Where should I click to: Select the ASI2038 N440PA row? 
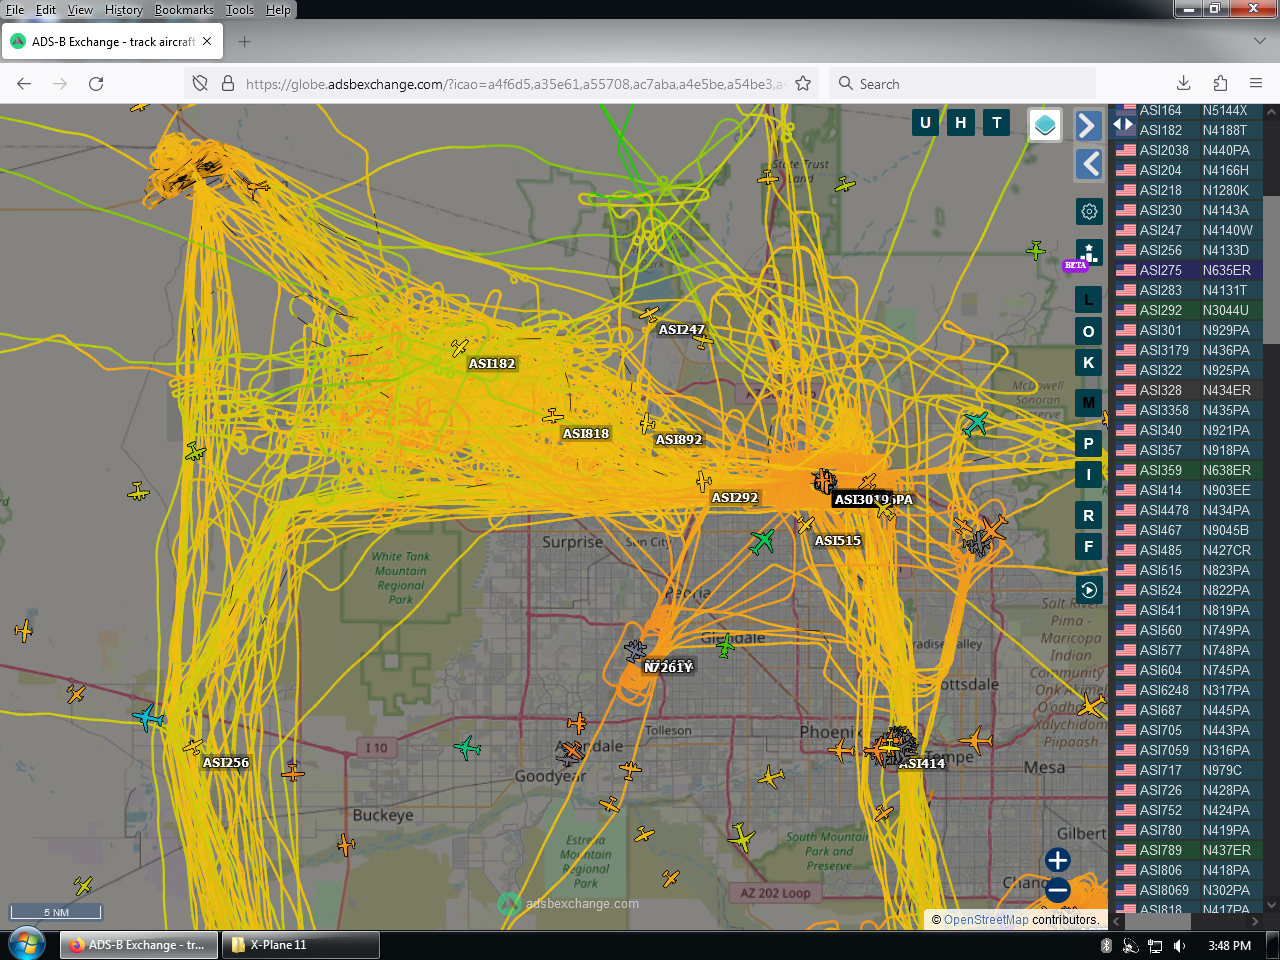1188,150
